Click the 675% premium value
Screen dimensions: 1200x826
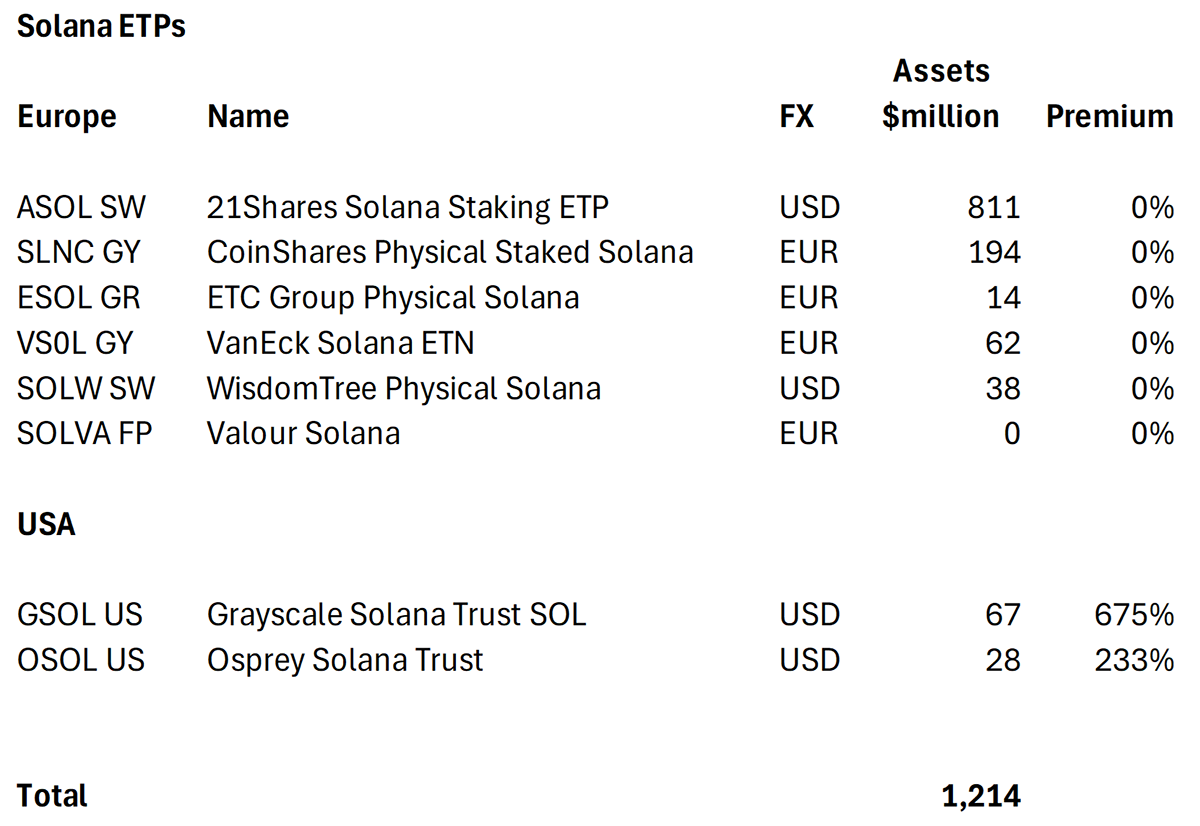1134,614
